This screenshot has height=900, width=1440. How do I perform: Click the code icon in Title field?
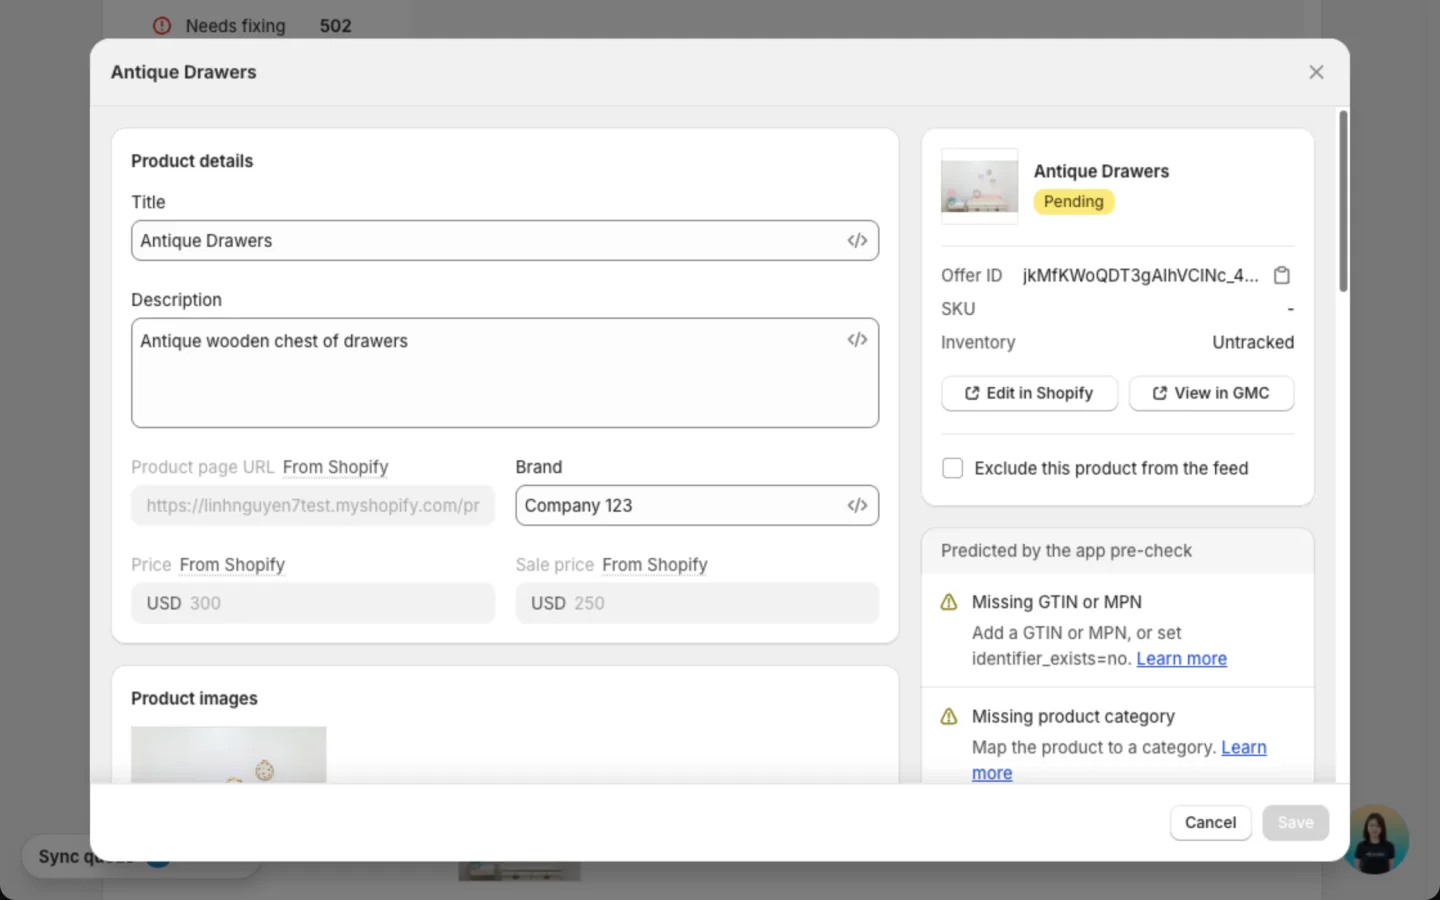click(x=857, y=240)
